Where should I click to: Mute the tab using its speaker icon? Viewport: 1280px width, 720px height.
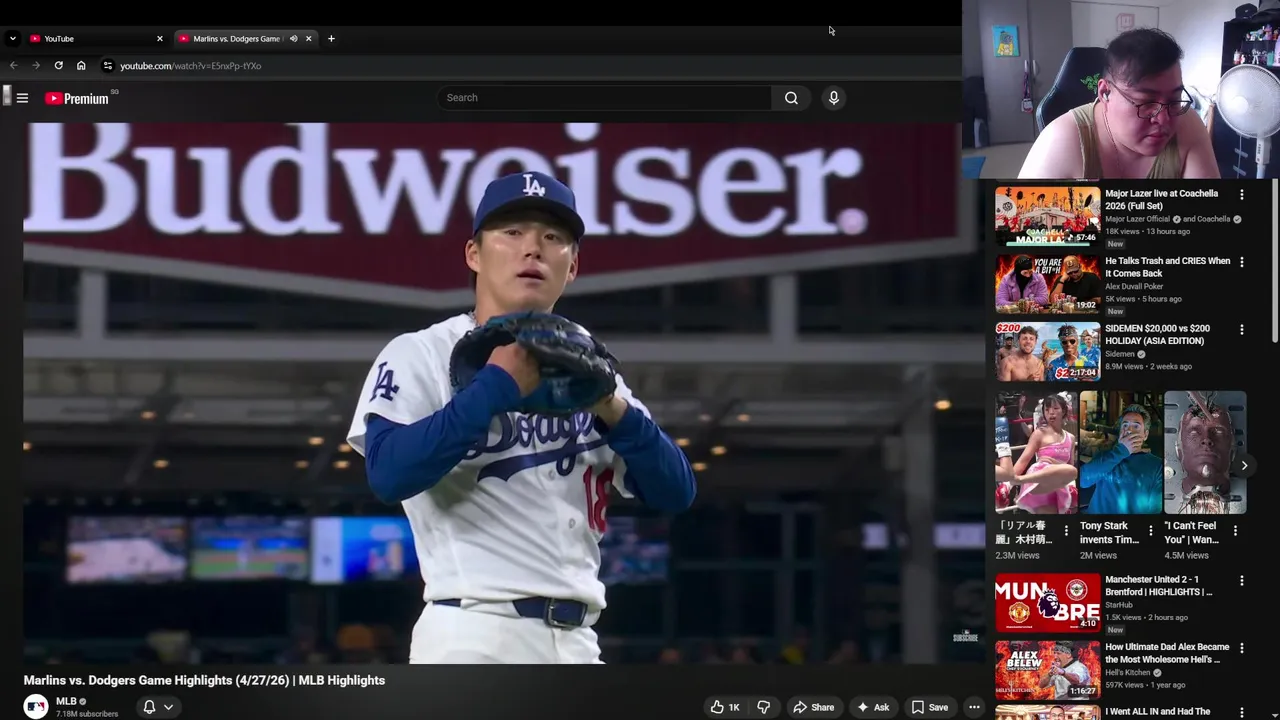tap(293, 39)
